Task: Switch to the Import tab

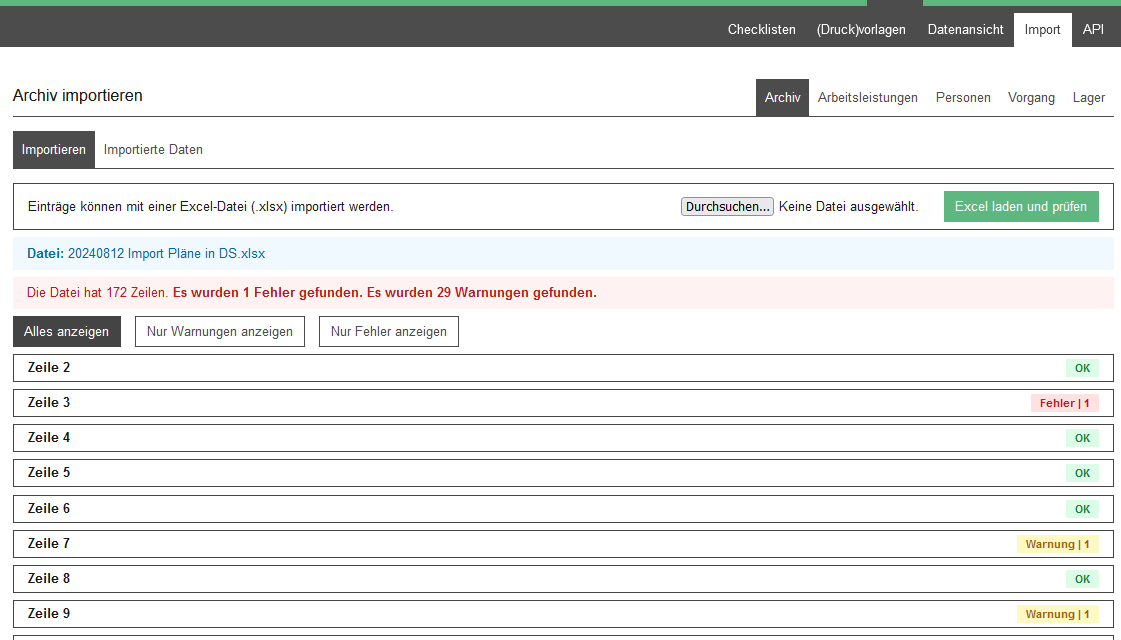Action: click(1043, 29)
